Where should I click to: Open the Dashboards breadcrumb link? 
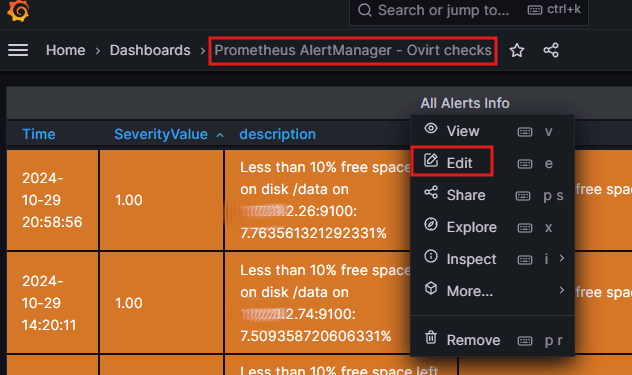(150, 50)
